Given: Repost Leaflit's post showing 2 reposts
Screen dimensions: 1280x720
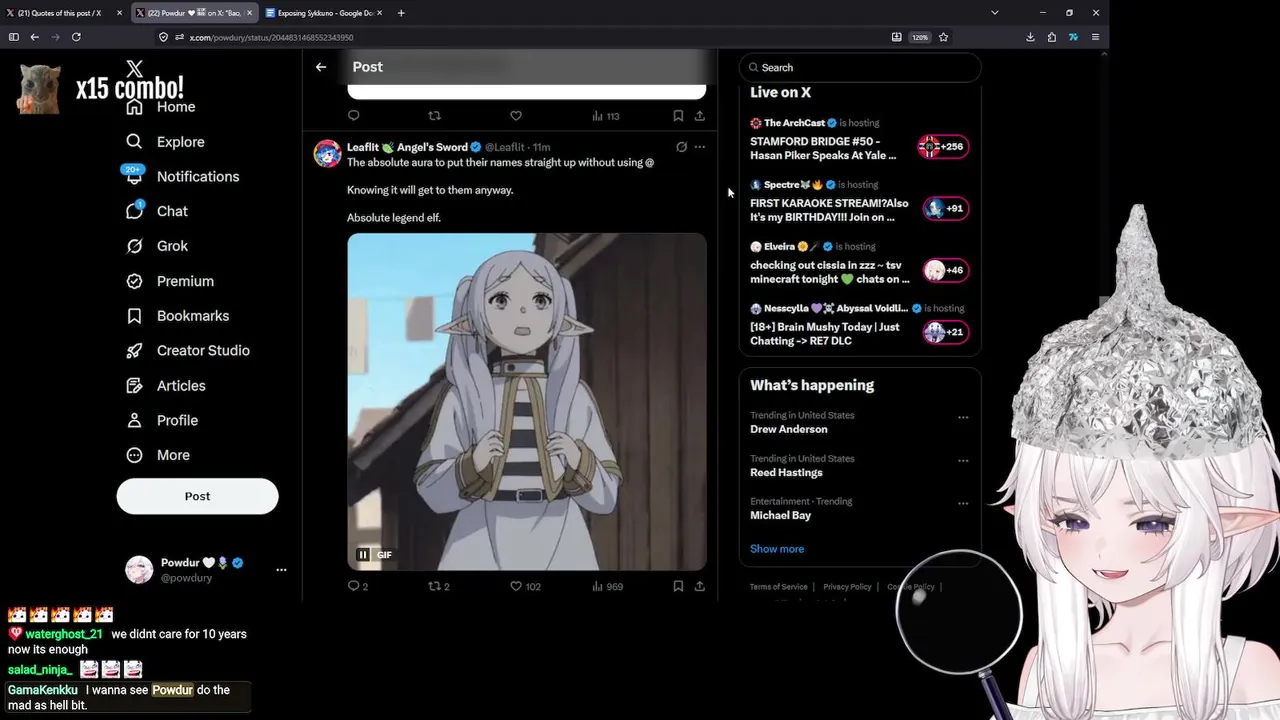Looking at the screenshot, I should [435, 586].
